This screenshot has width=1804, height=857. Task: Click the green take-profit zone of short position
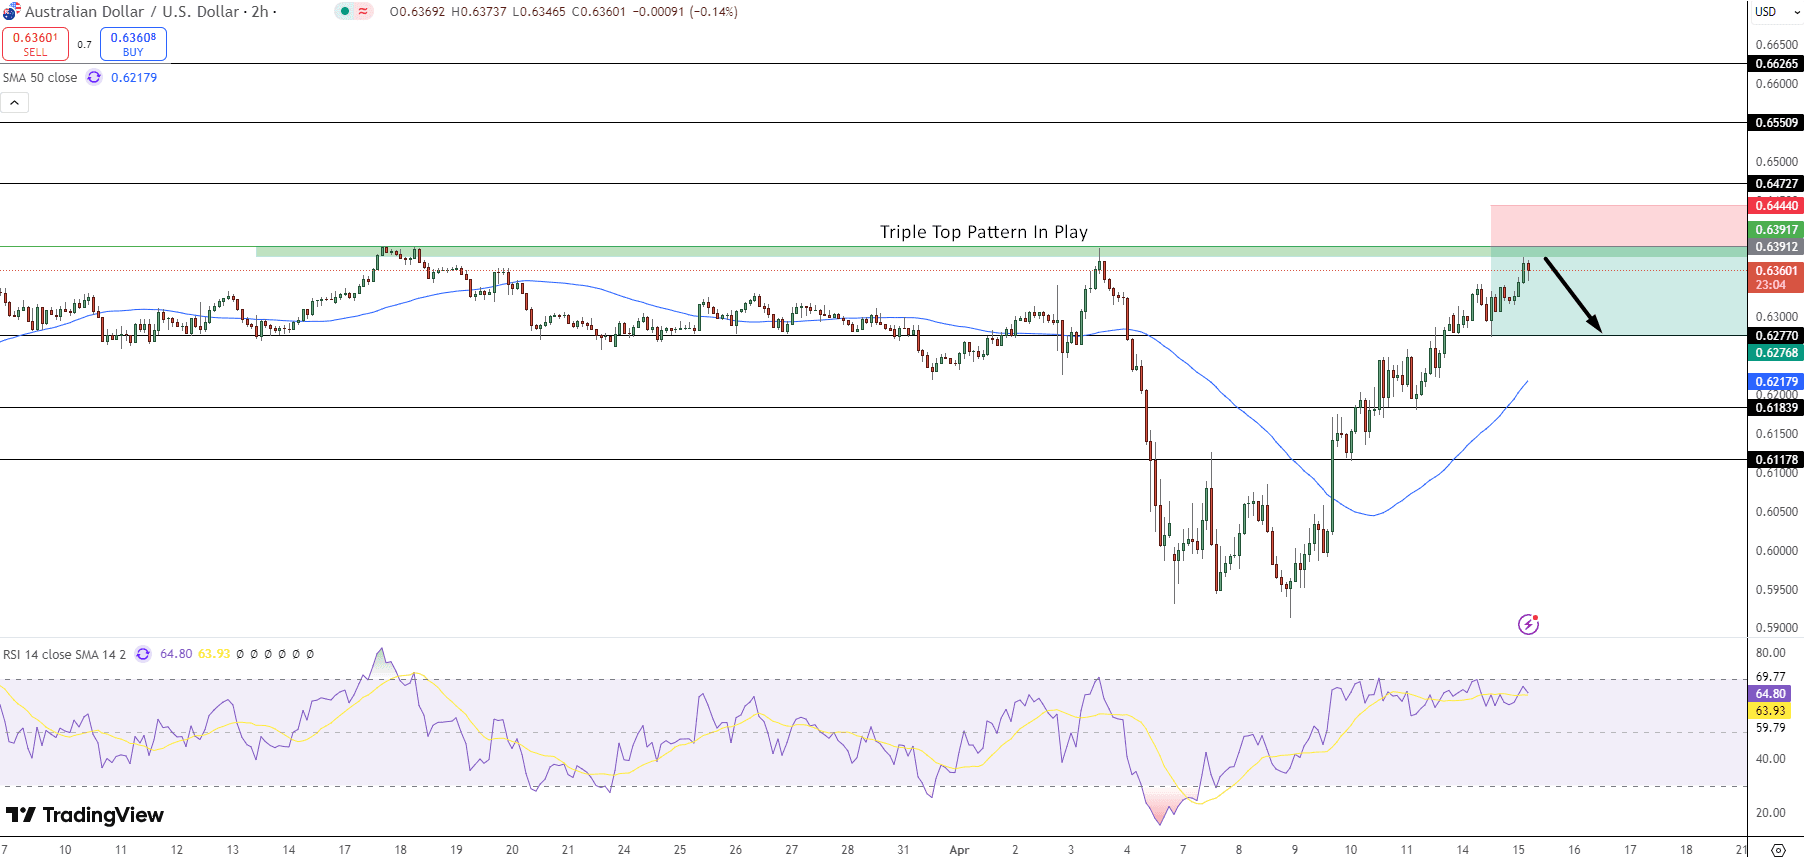pyautogui.click(x=1618, y=291)
